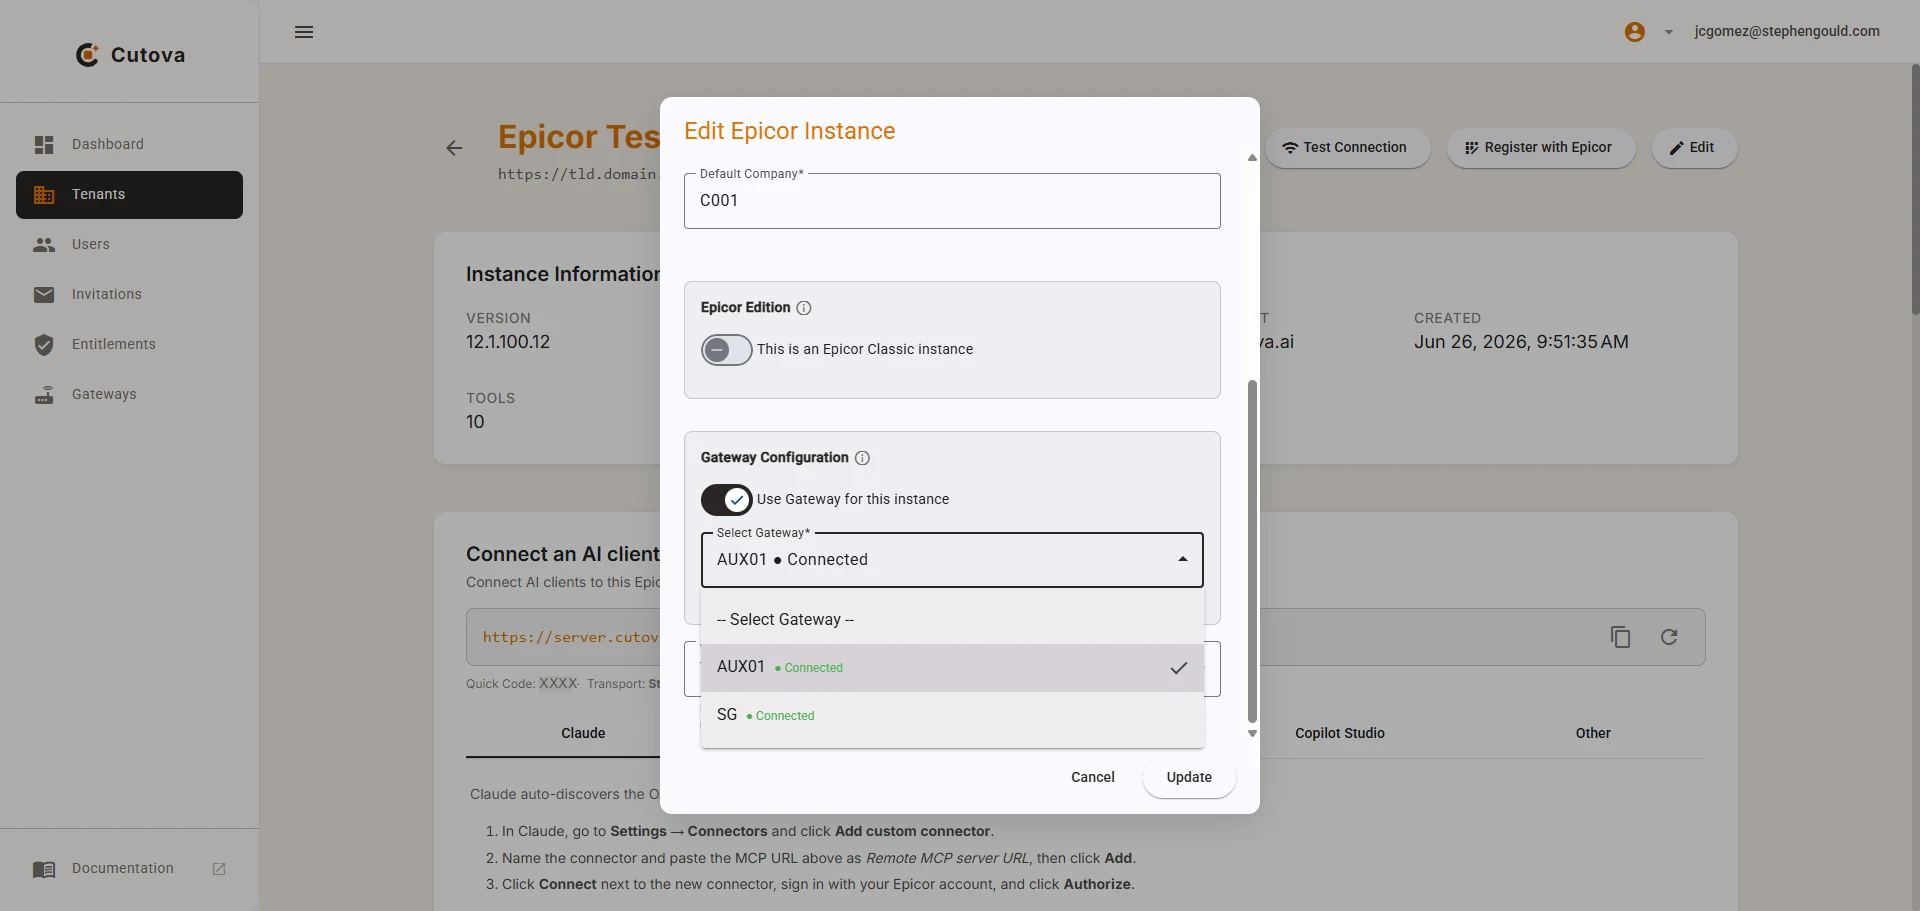Viewport: 1920px width, 911px height.
Task: Open Gateways in the sidebar
Action: coord(129,395)
